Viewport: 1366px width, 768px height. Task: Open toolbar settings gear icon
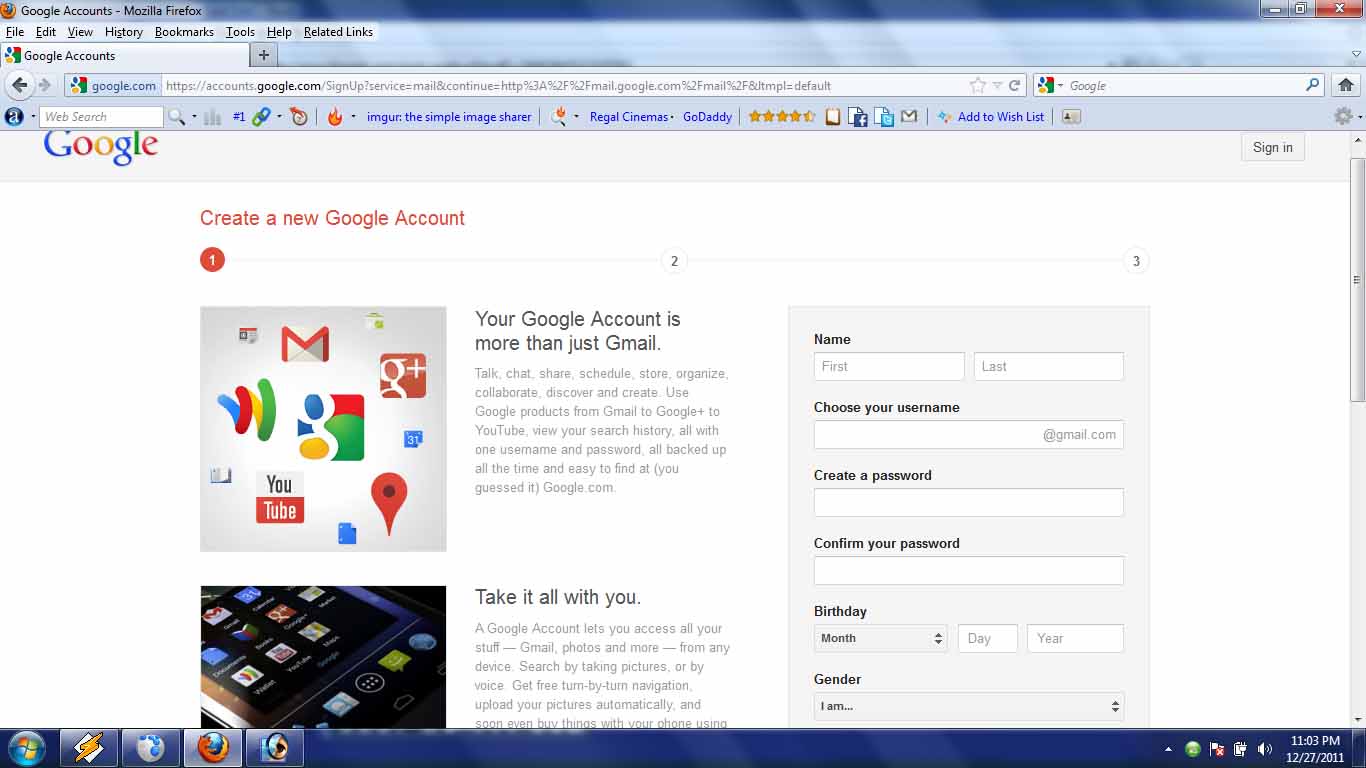(1344, 116)
